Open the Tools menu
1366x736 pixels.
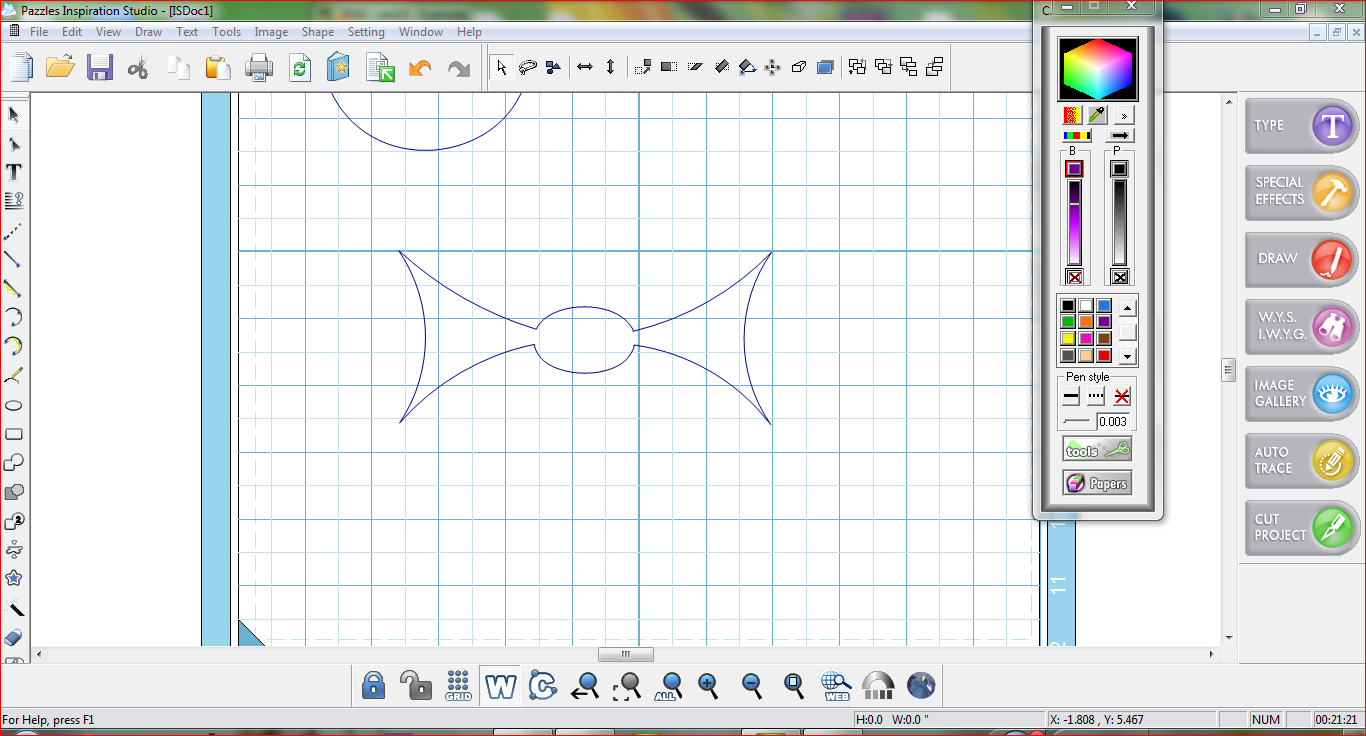[227, 32]
